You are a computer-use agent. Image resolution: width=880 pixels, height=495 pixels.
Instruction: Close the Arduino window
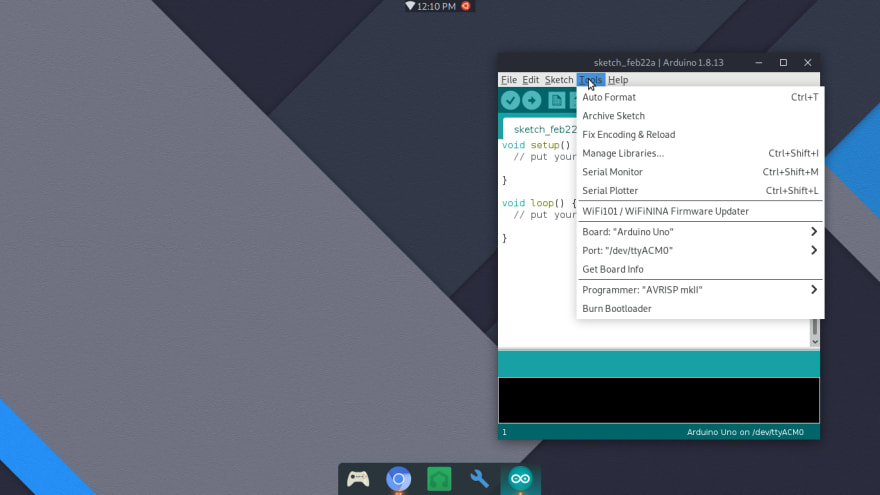pyautogui.click(x=808, y=62)
